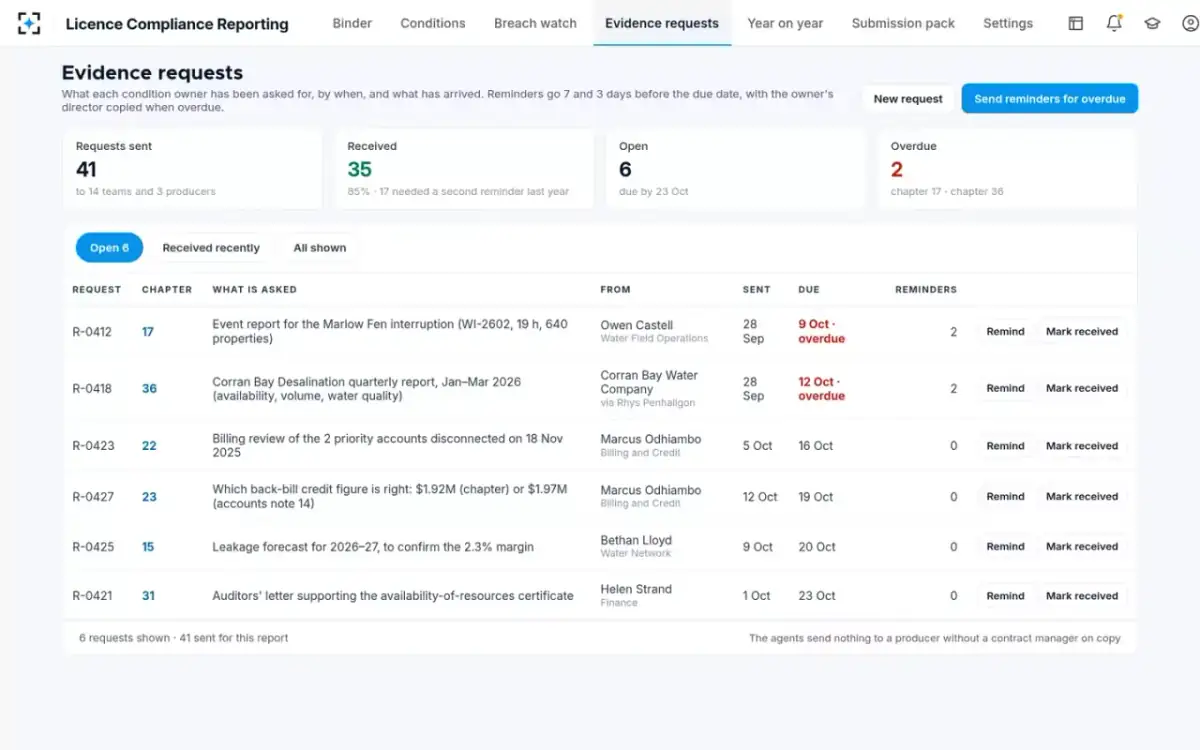Mark request R-0427 as received
This screenshot has width=1200, height=750.
point(1082,497)
